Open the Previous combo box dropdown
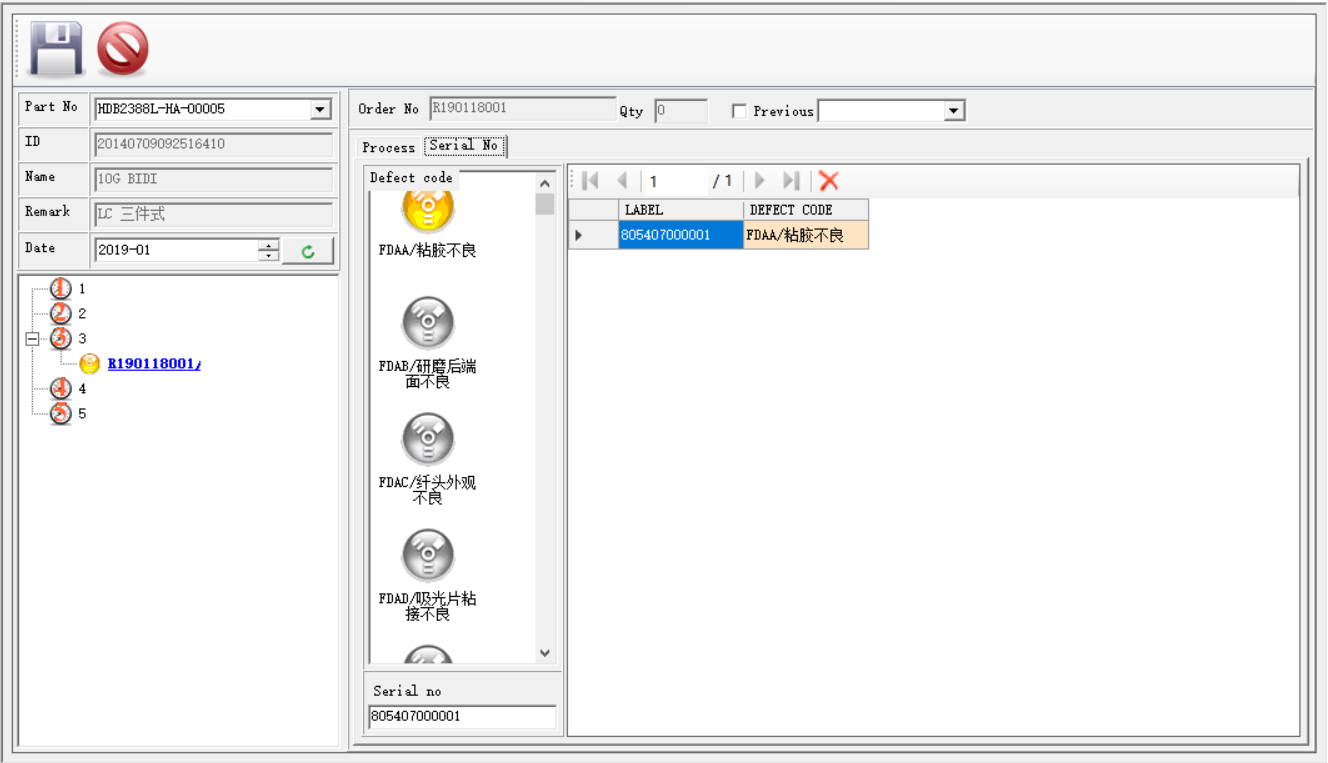Screen dimensions: 1328x763 click(954, 111)
